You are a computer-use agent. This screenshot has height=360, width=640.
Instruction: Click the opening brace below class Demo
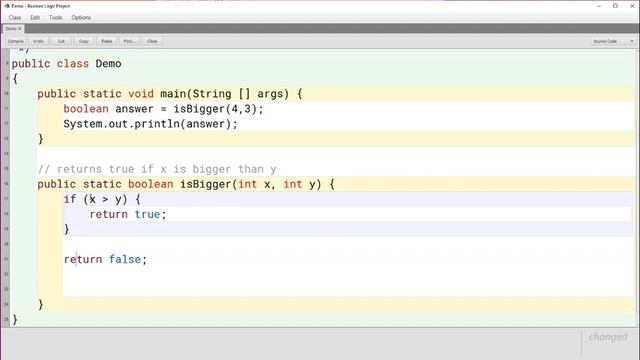click(15, 79)
